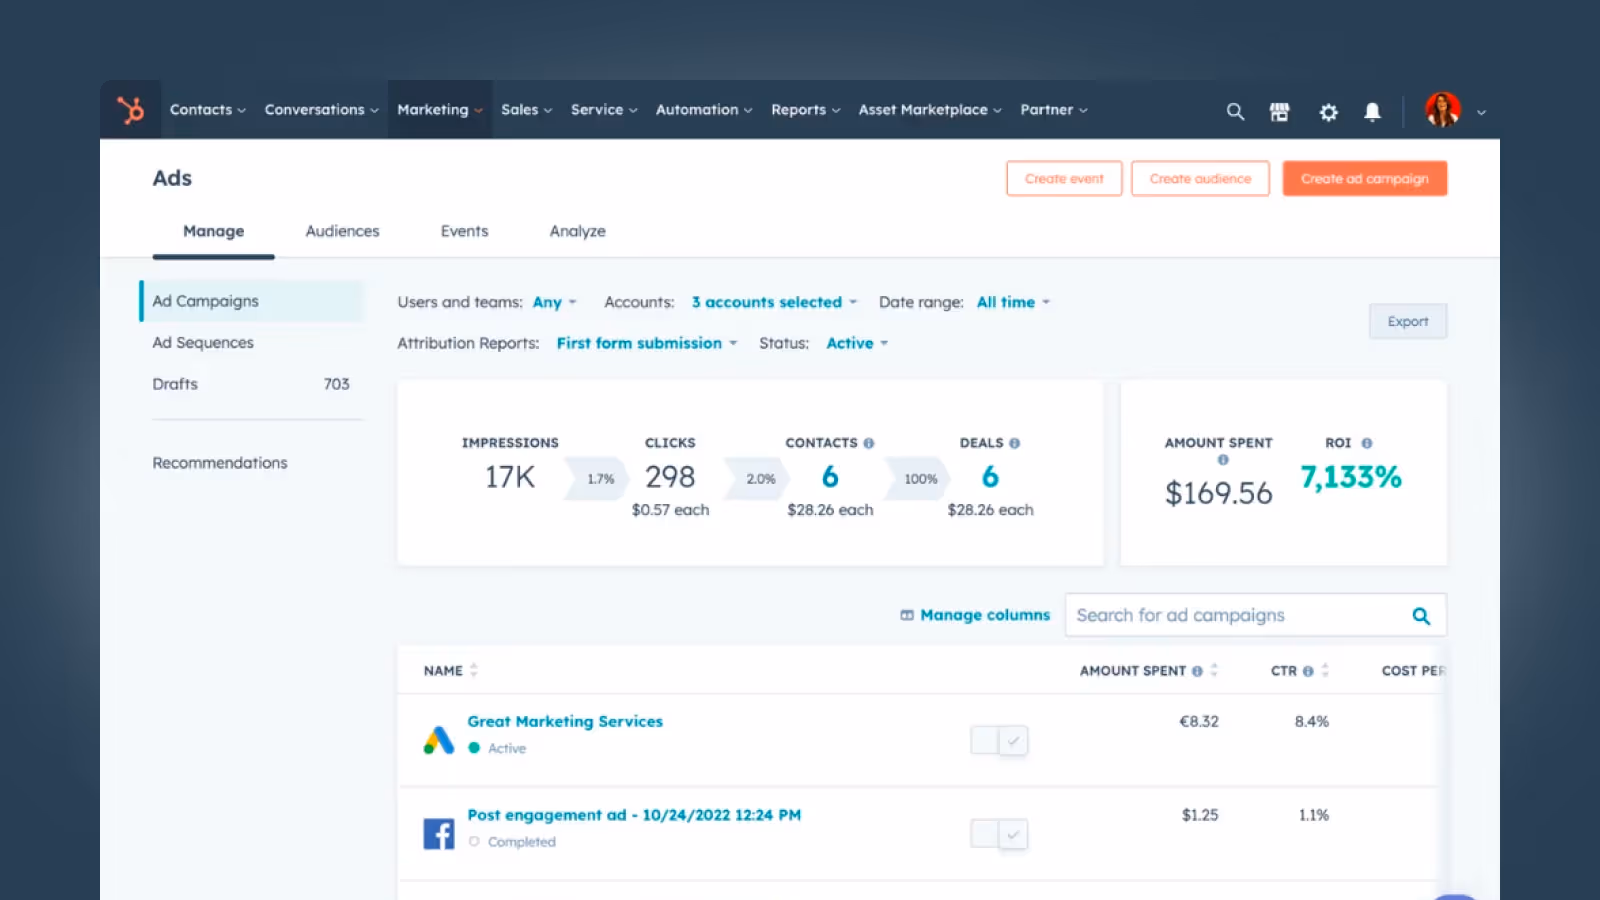The width and height of the screenshot is (1600, 900).
Task: Expand the account menu chevron beside avatar
Action: point(1481,113)
